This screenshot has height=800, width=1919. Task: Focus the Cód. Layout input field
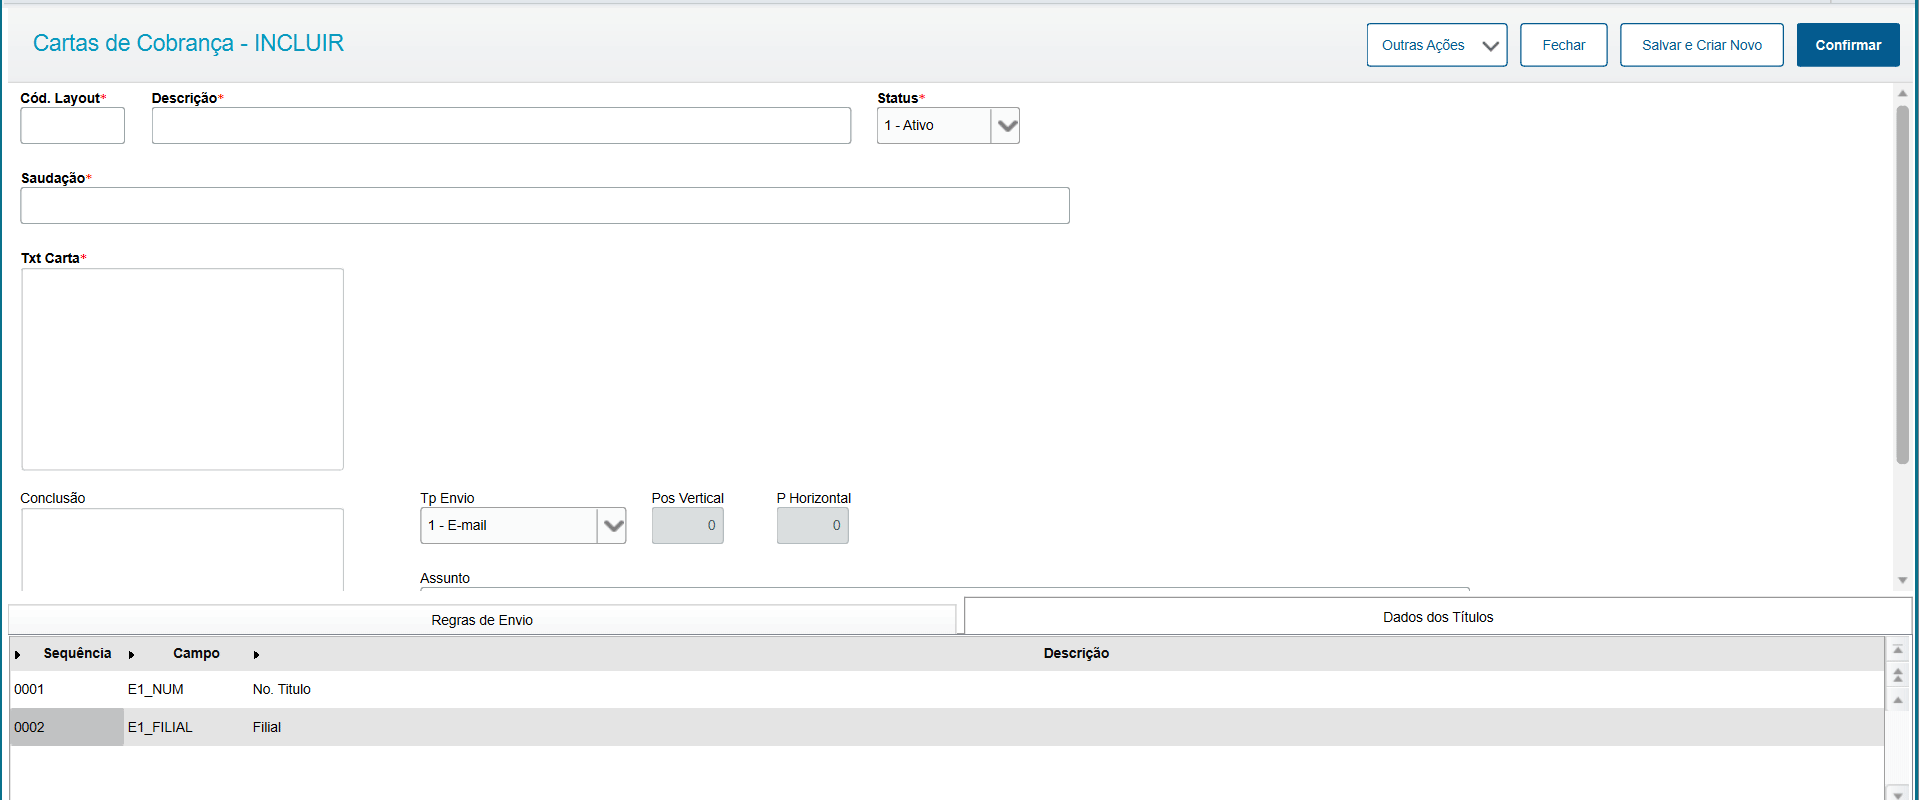[x=73, y=126]
